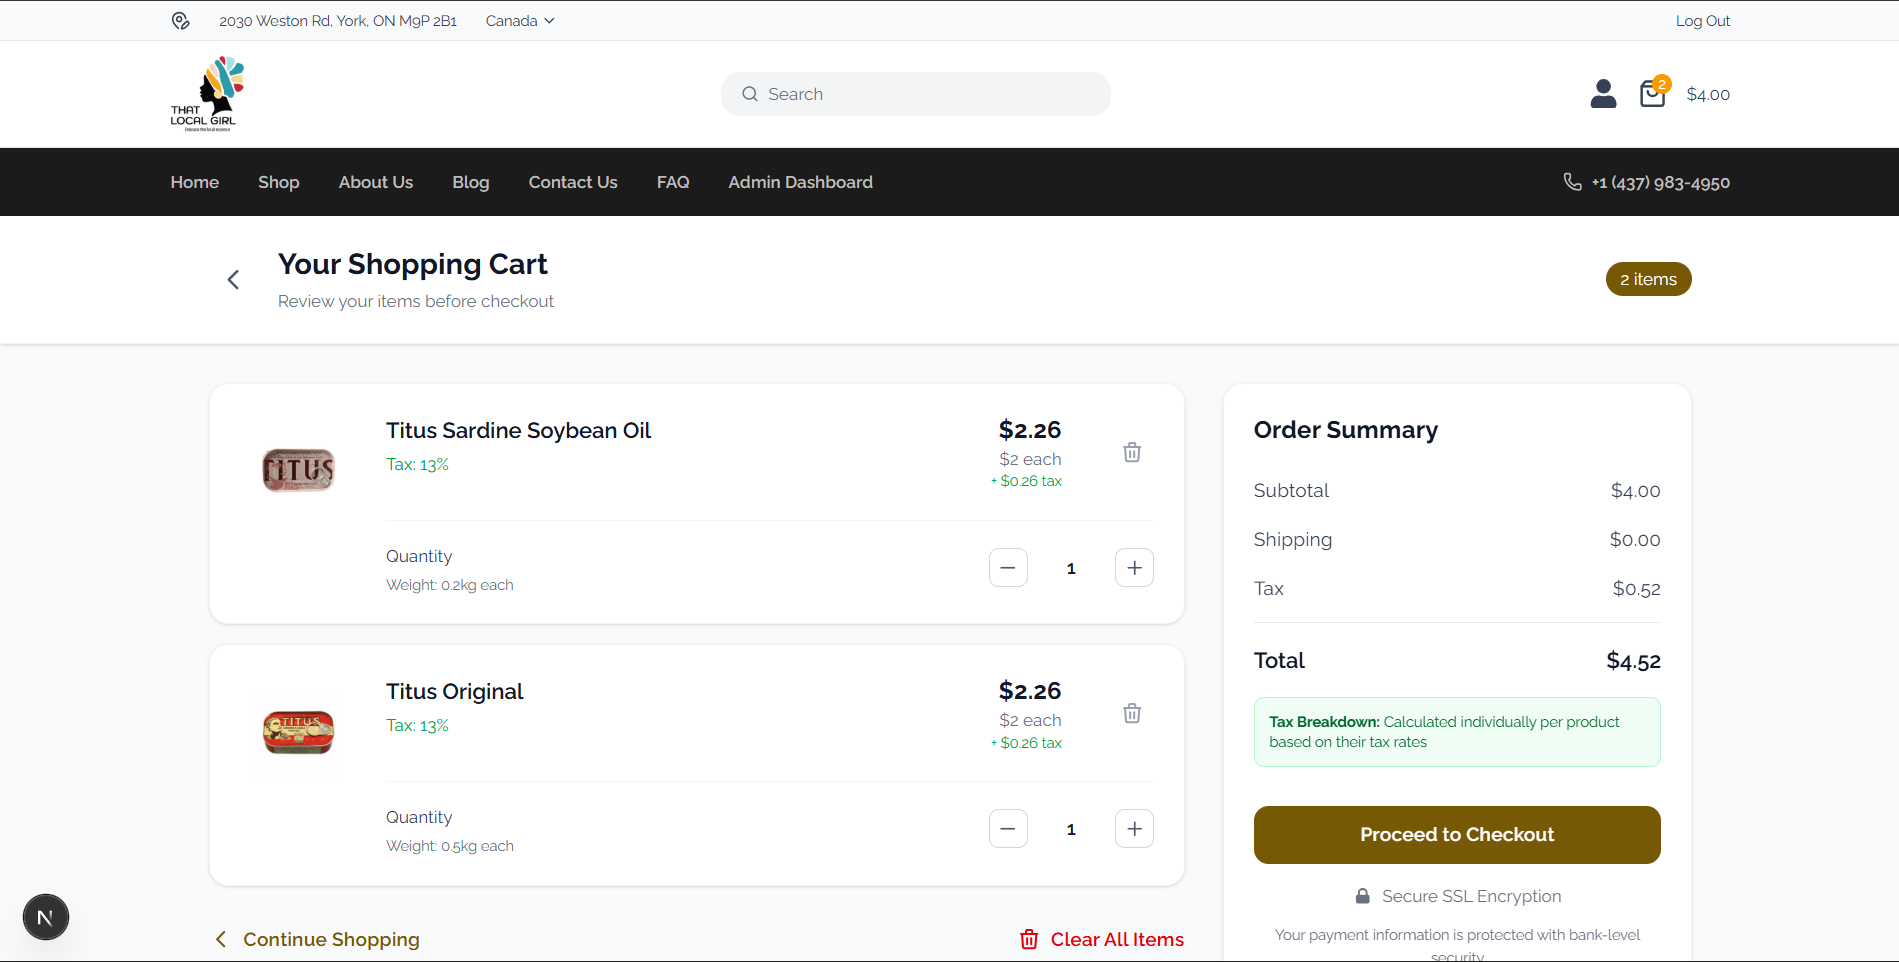Screen dimensions: 1899x962
Task: Focus the Search input field
Action: 930,94
